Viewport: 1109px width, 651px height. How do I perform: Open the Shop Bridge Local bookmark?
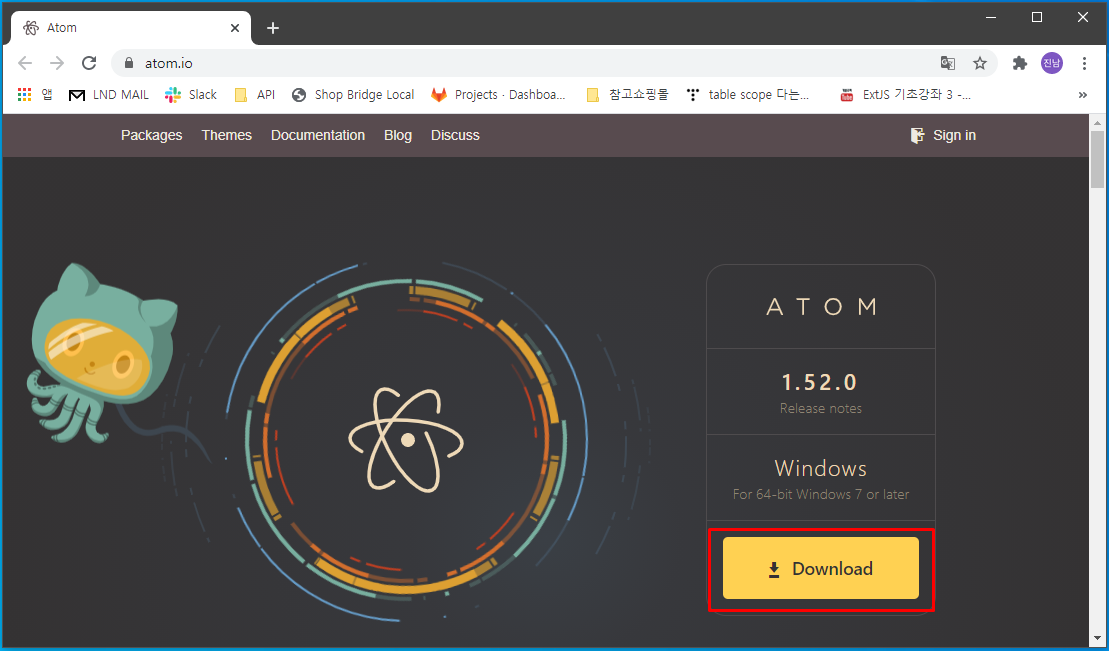pyautogui.click(x=353, y=94)
